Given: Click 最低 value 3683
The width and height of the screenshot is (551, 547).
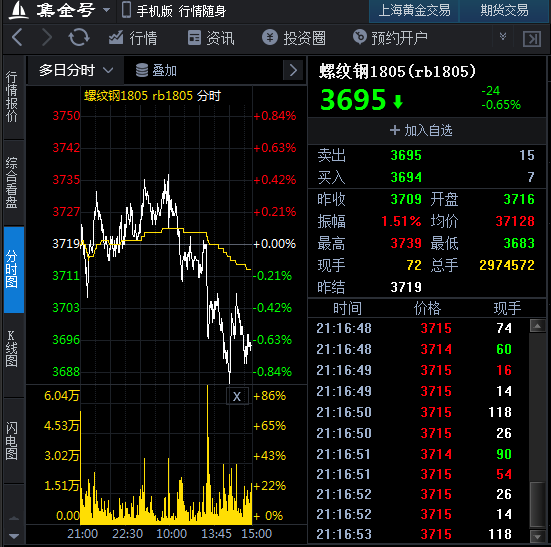Looking at the screenshot, I should tap(519, 243).
